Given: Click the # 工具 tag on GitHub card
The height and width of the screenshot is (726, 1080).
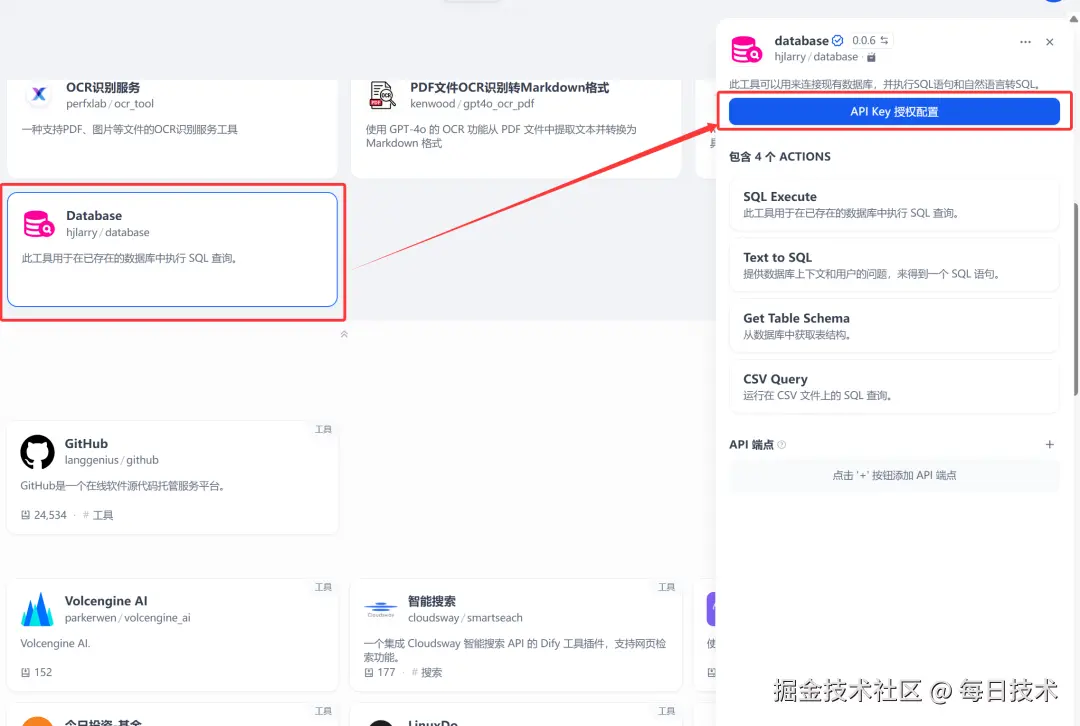Looking at the screenshot, I should coord(98,515).
